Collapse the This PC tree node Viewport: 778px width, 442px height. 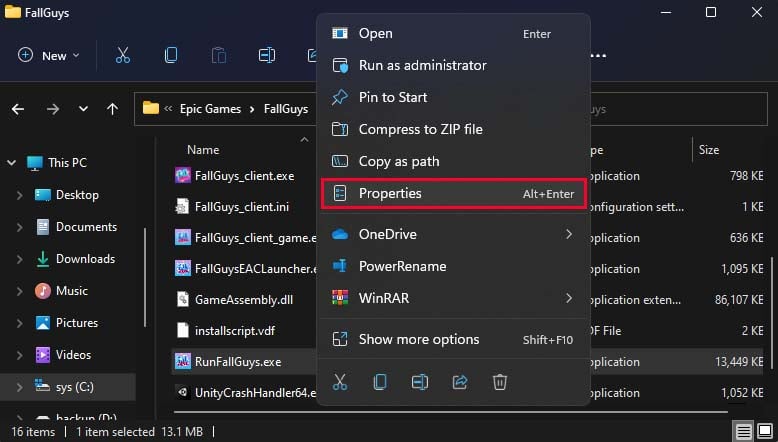click(x=11, y=163)
